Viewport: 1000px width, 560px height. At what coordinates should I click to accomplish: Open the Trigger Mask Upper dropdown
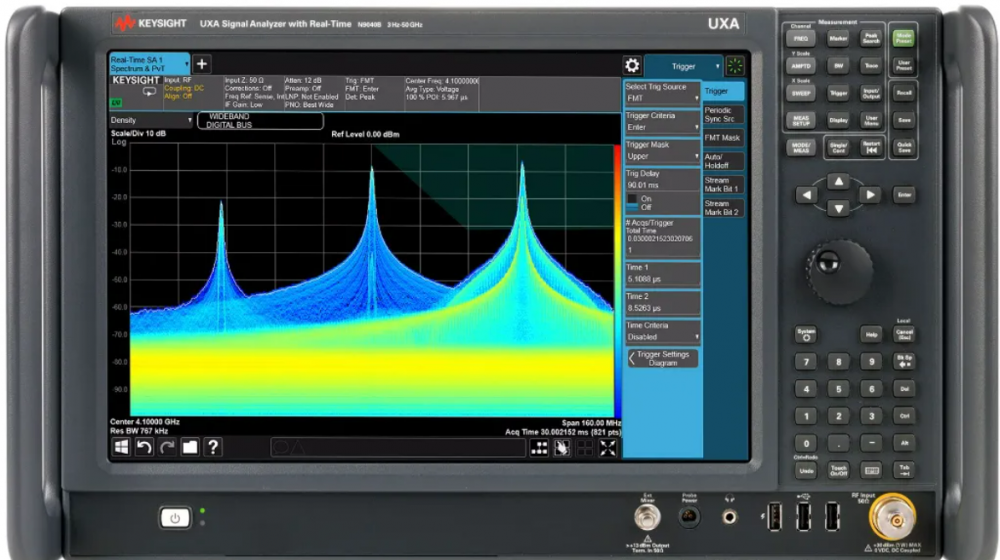(662, 151)
